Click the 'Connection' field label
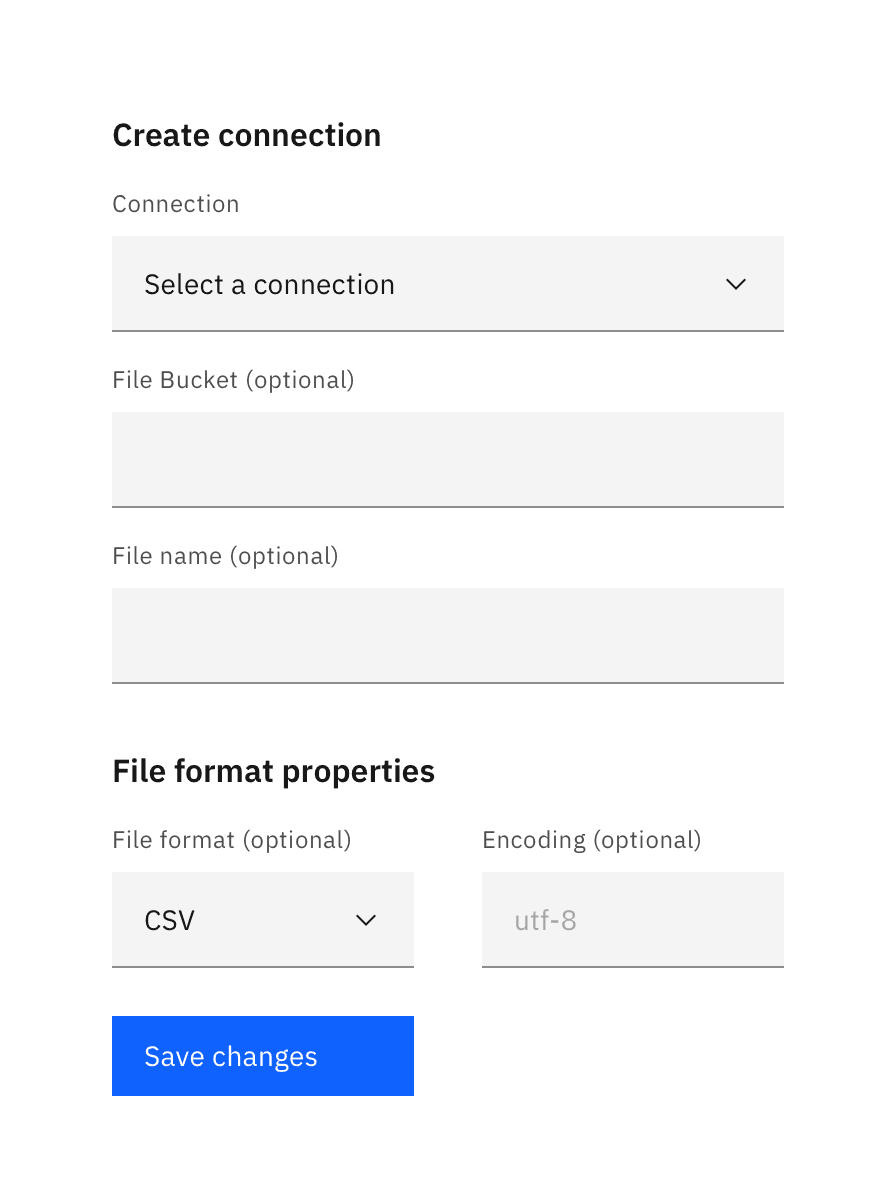Image resolution: width=896 pixels, height=1192 pixels. (x=176, y=204)
